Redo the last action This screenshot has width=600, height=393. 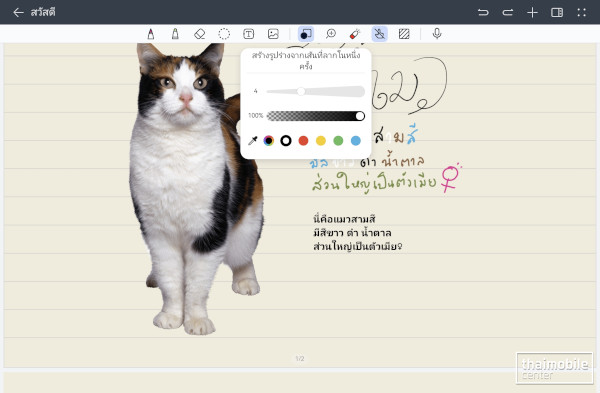click(x=508, y=12)
